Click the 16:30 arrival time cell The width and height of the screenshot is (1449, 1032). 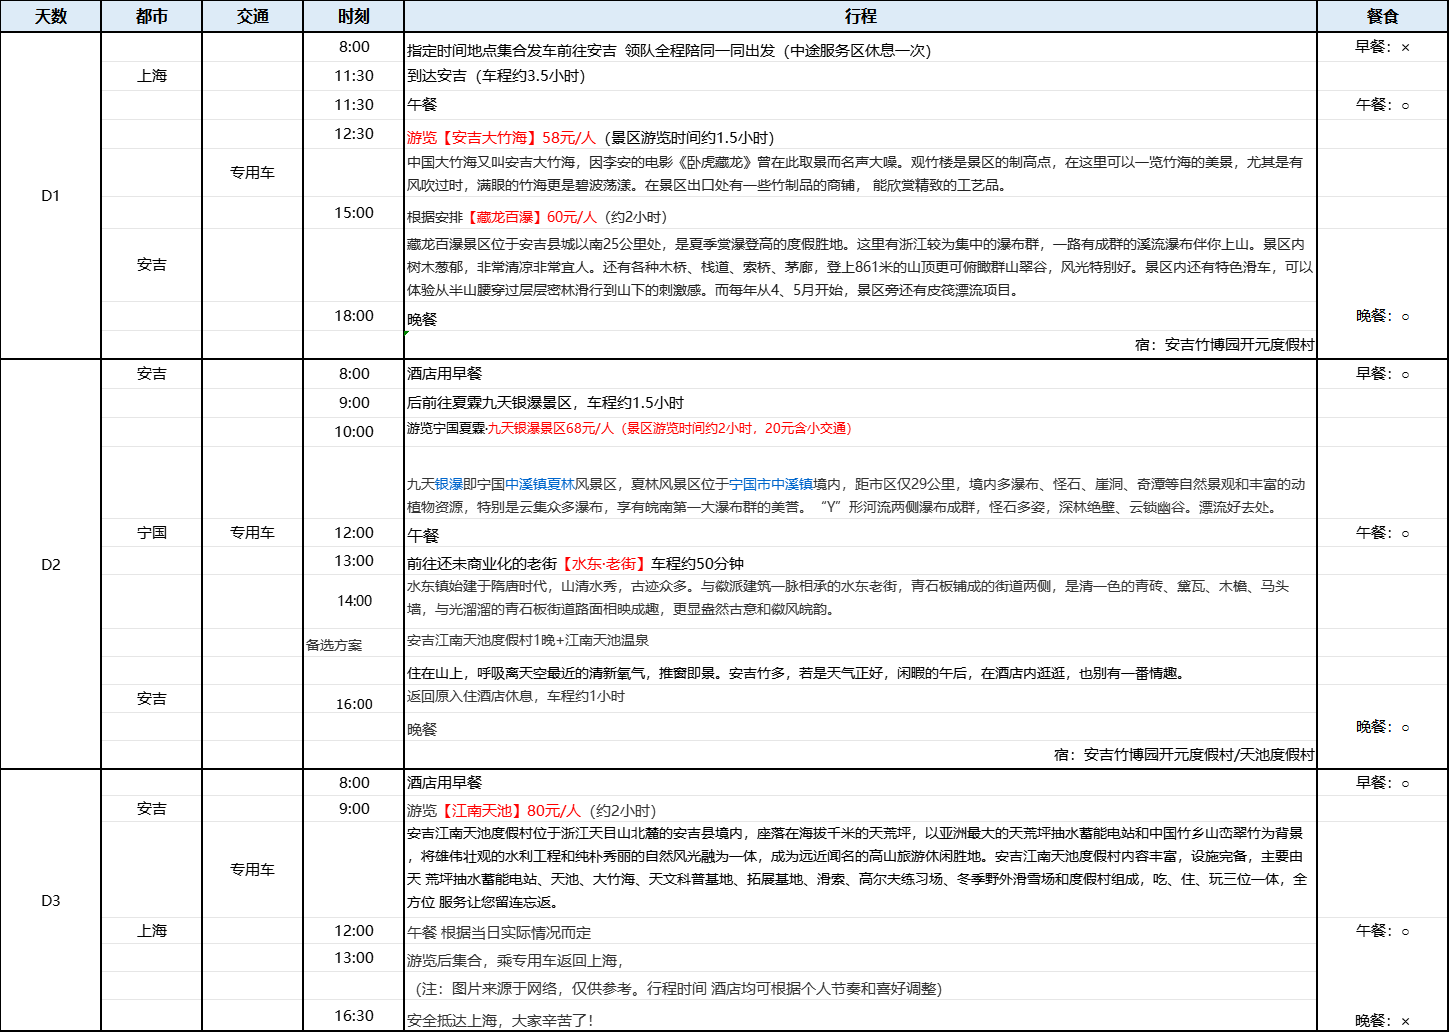[353, 1016]
